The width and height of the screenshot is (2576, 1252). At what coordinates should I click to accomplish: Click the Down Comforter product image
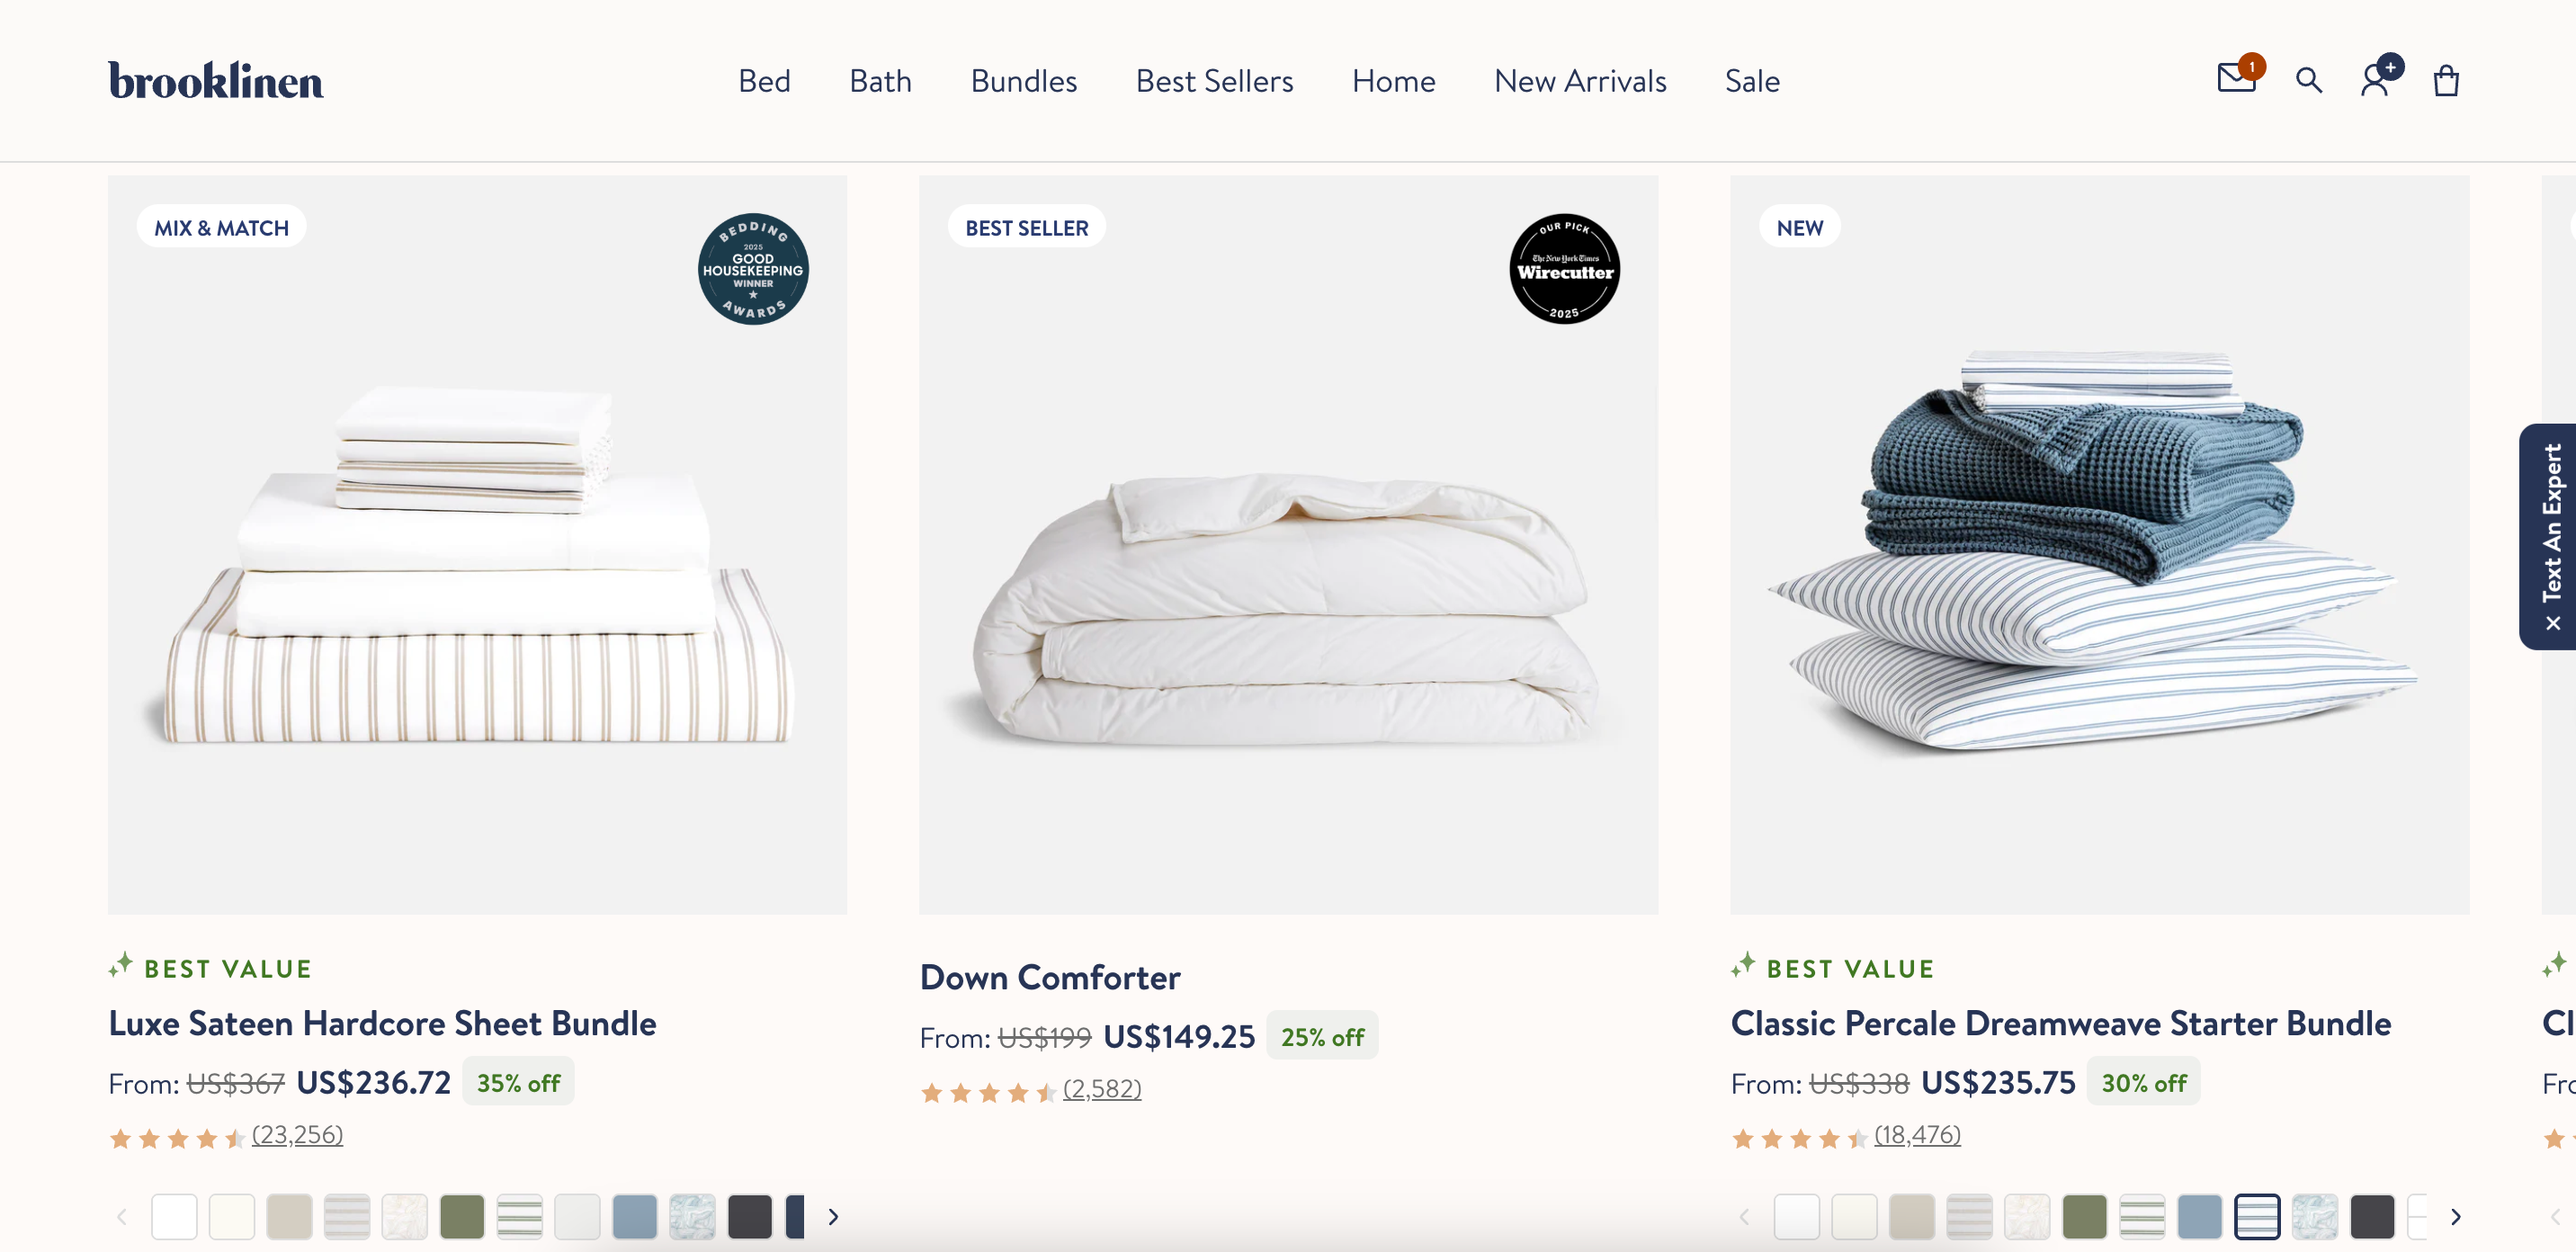[x=1288, y=545]
